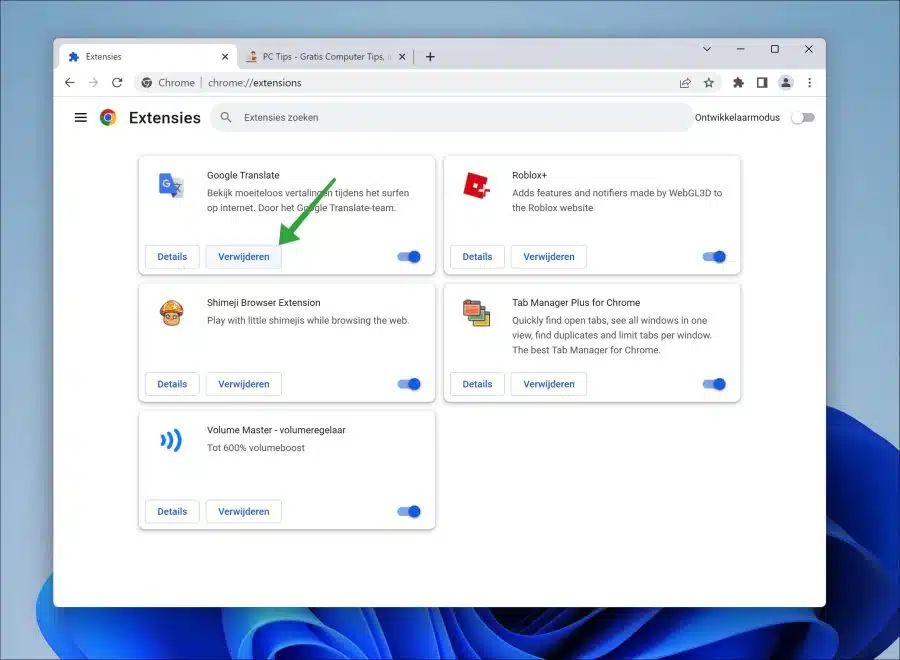Click the Google Translate extension icon
Screen dimensions: 900x660
click(170, 185)
